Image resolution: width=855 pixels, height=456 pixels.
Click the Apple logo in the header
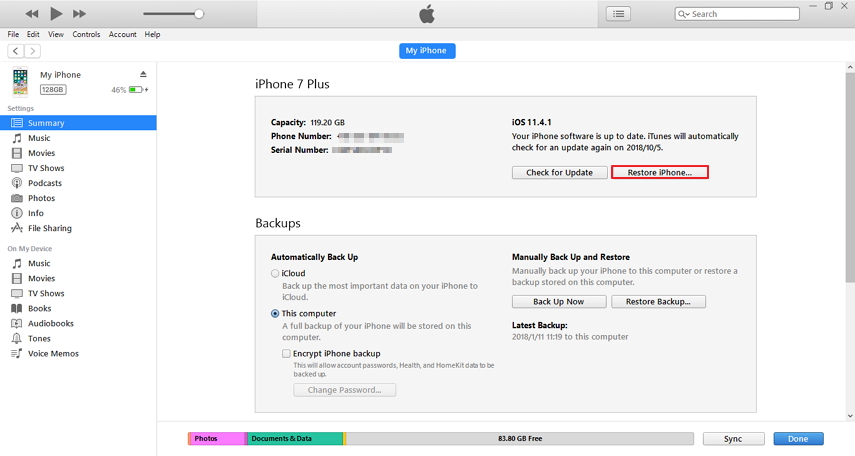coord(427,14)
